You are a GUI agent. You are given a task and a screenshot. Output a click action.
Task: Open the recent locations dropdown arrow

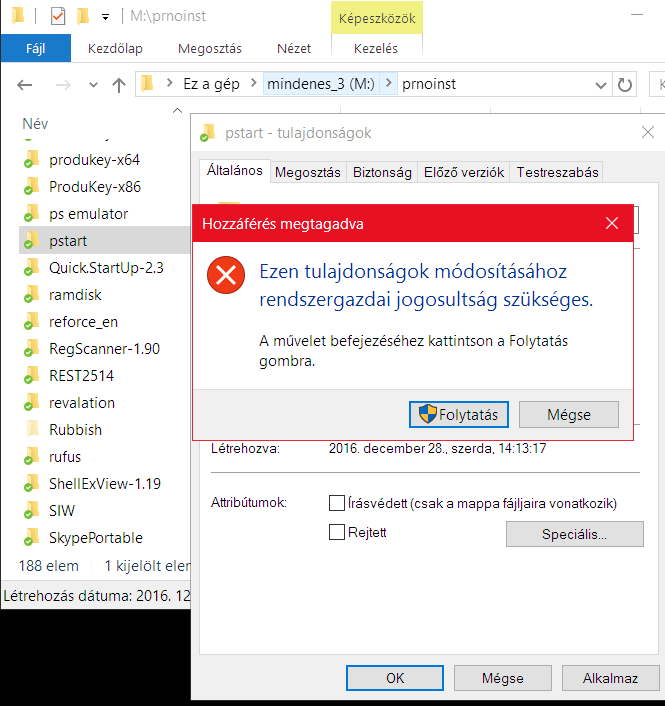pos(93,85)
